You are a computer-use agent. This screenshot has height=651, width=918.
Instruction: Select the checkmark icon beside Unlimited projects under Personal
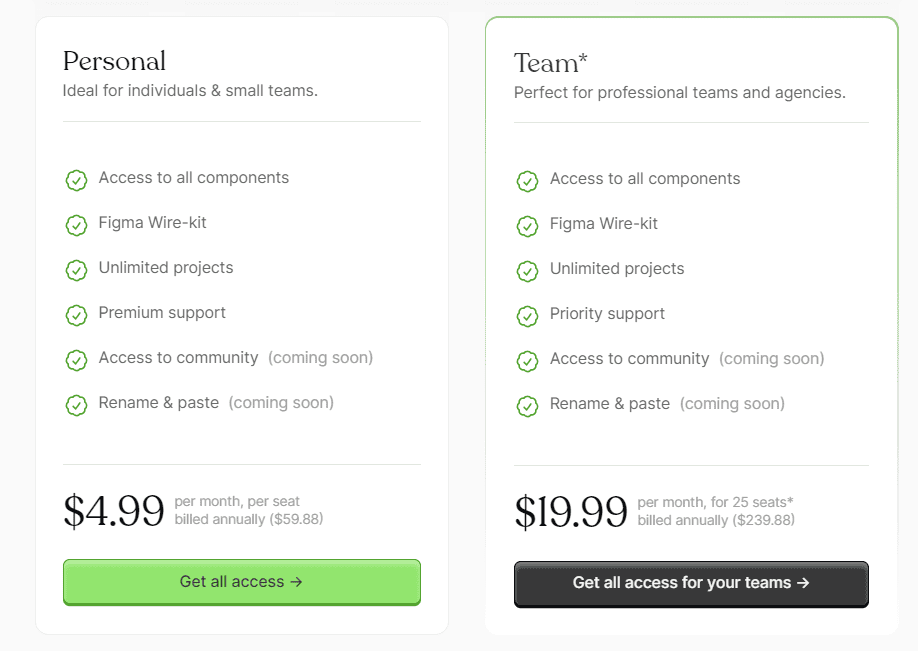[x=77, y=270]
